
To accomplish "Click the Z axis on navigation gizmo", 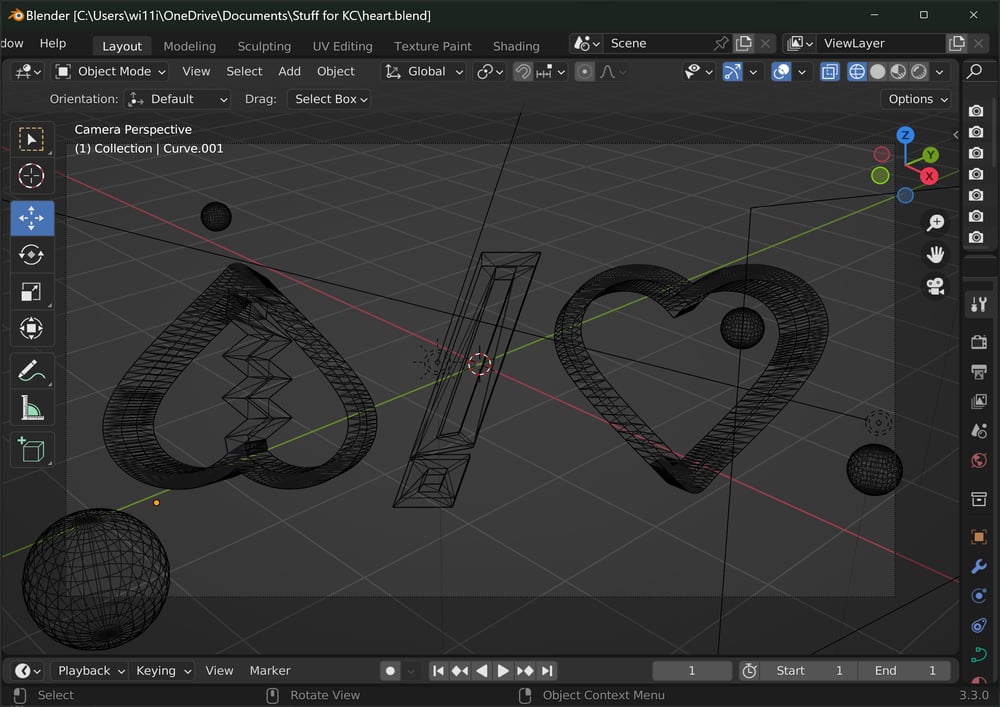I will point(905,135).
